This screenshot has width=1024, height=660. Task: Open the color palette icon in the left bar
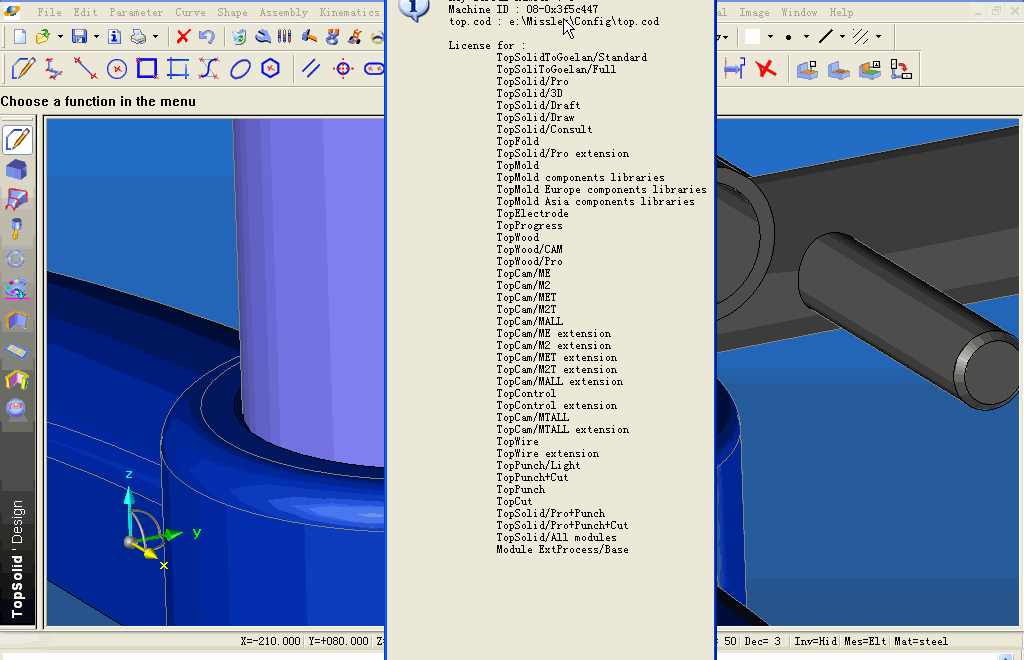tap(16, 289)
